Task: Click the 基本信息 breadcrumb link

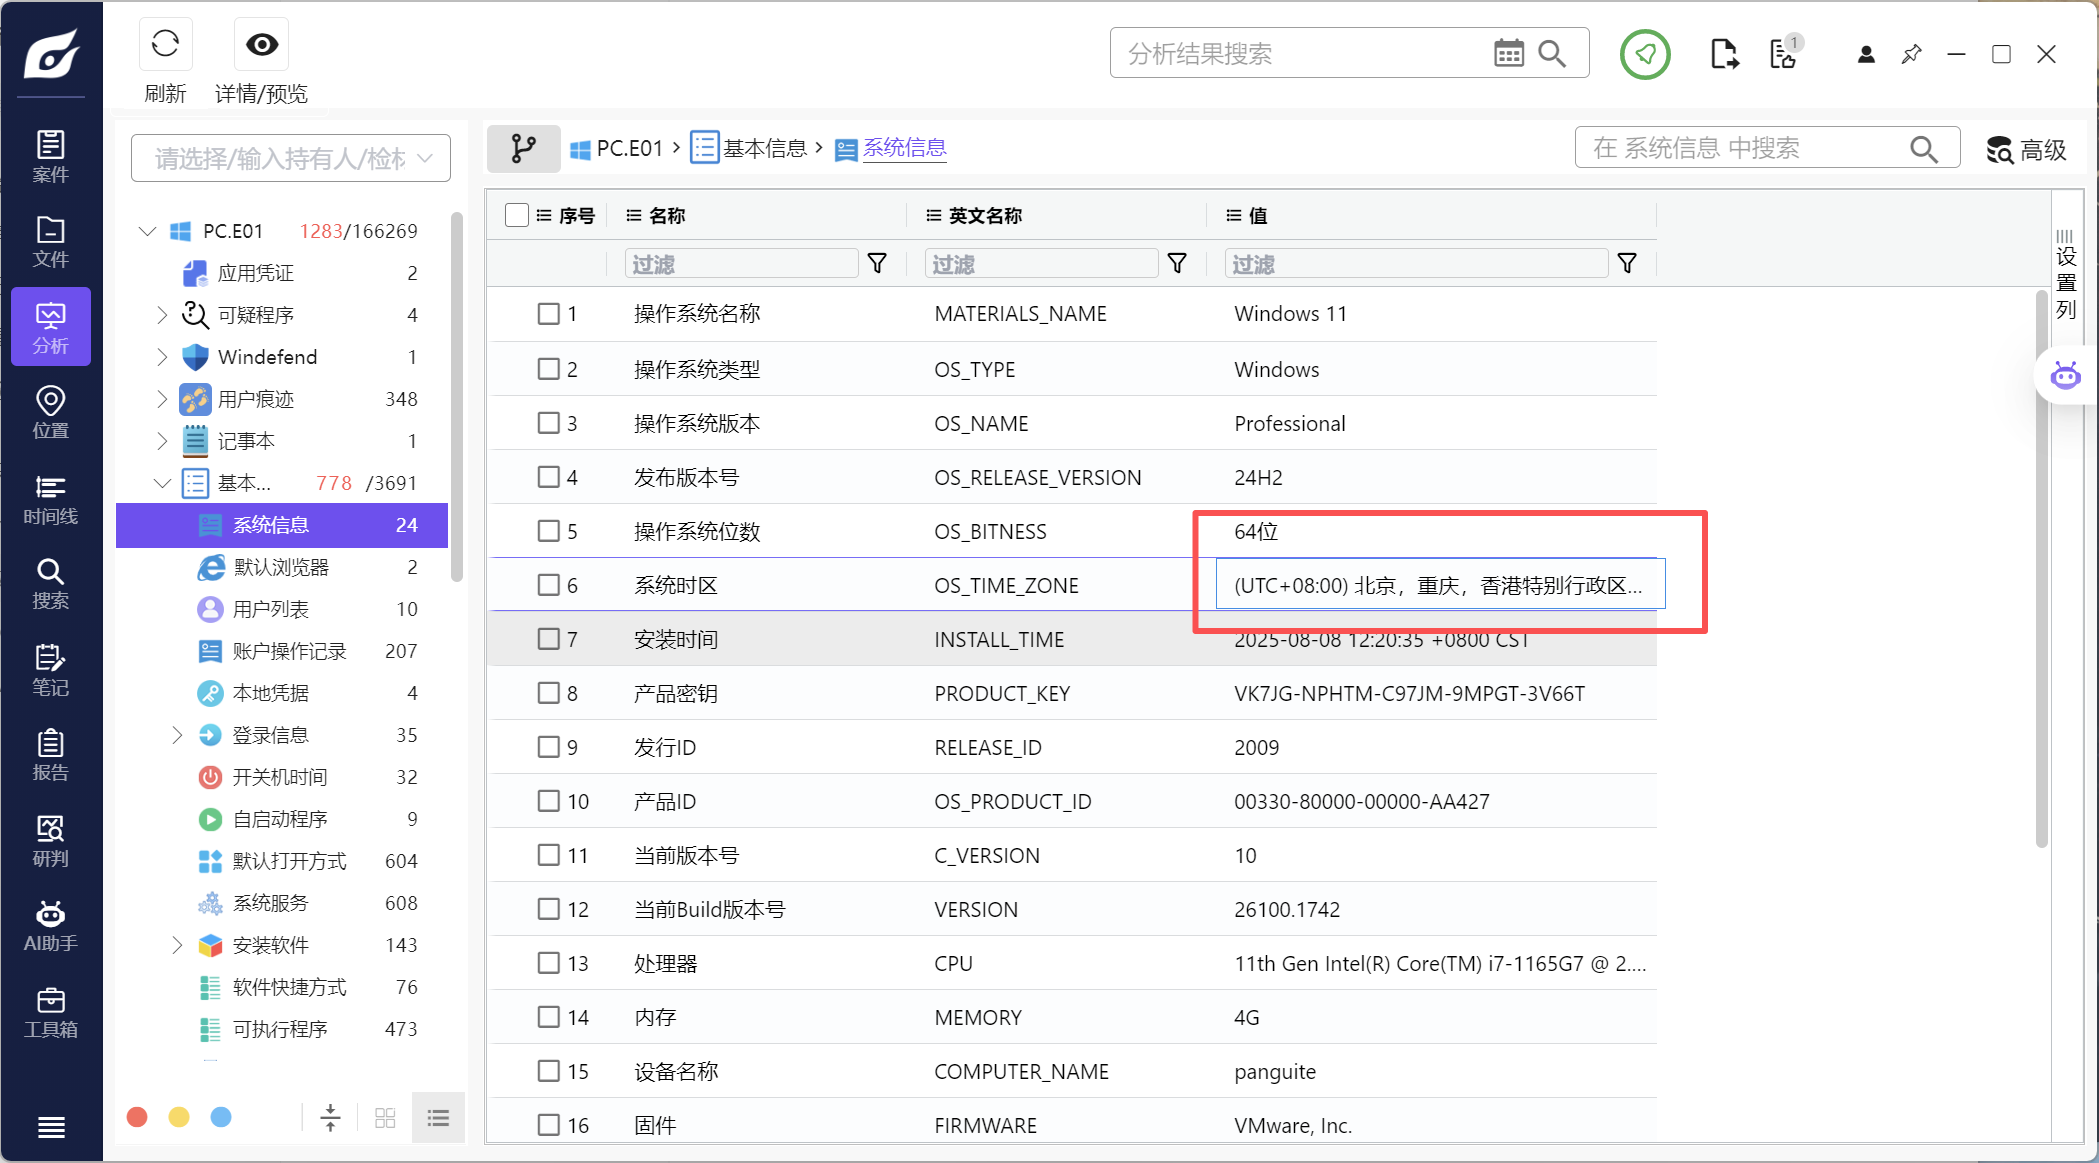Action: point(749,149)
